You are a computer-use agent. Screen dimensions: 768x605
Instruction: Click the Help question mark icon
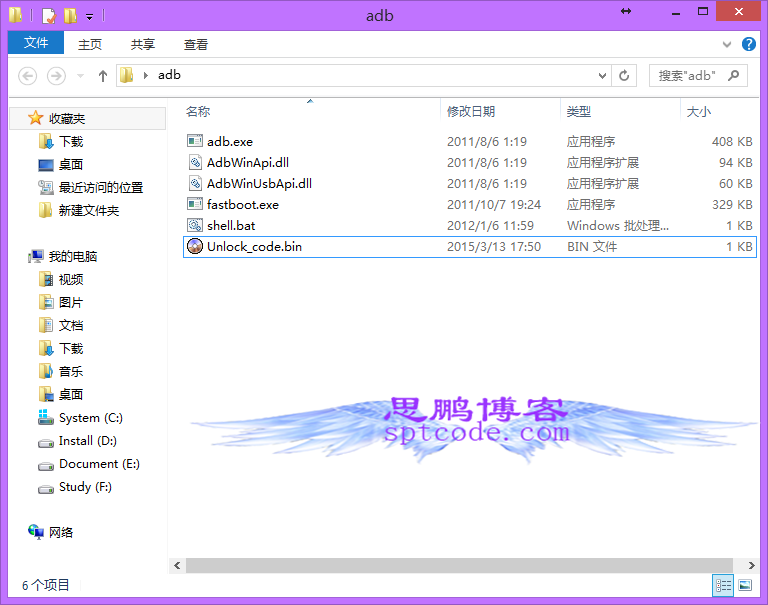pos(748,44)
